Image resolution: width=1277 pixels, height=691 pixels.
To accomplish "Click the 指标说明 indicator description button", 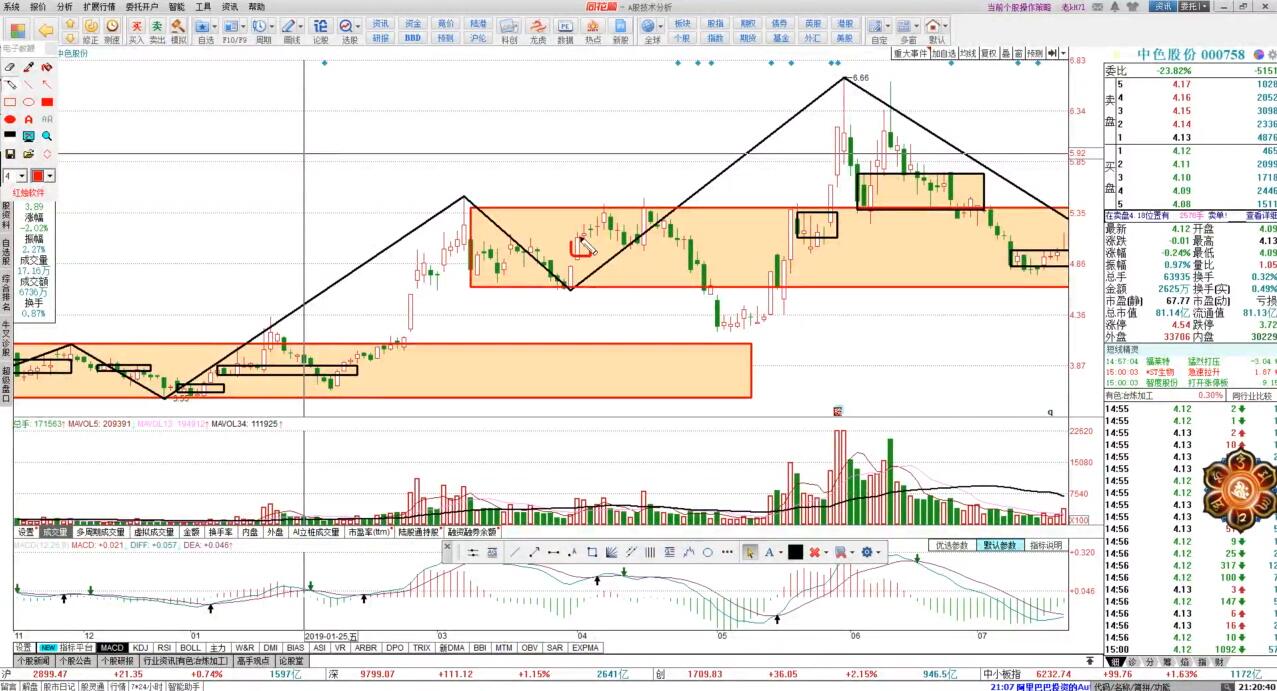I will (x=1046, y=545).
